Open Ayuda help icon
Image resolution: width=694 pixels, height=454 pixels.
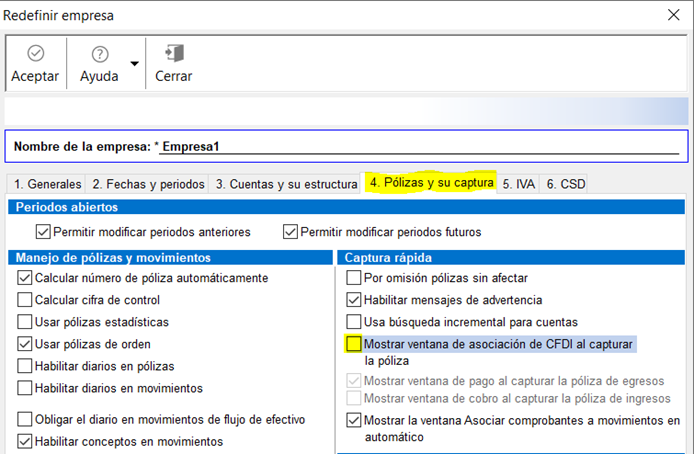point(100,54)
